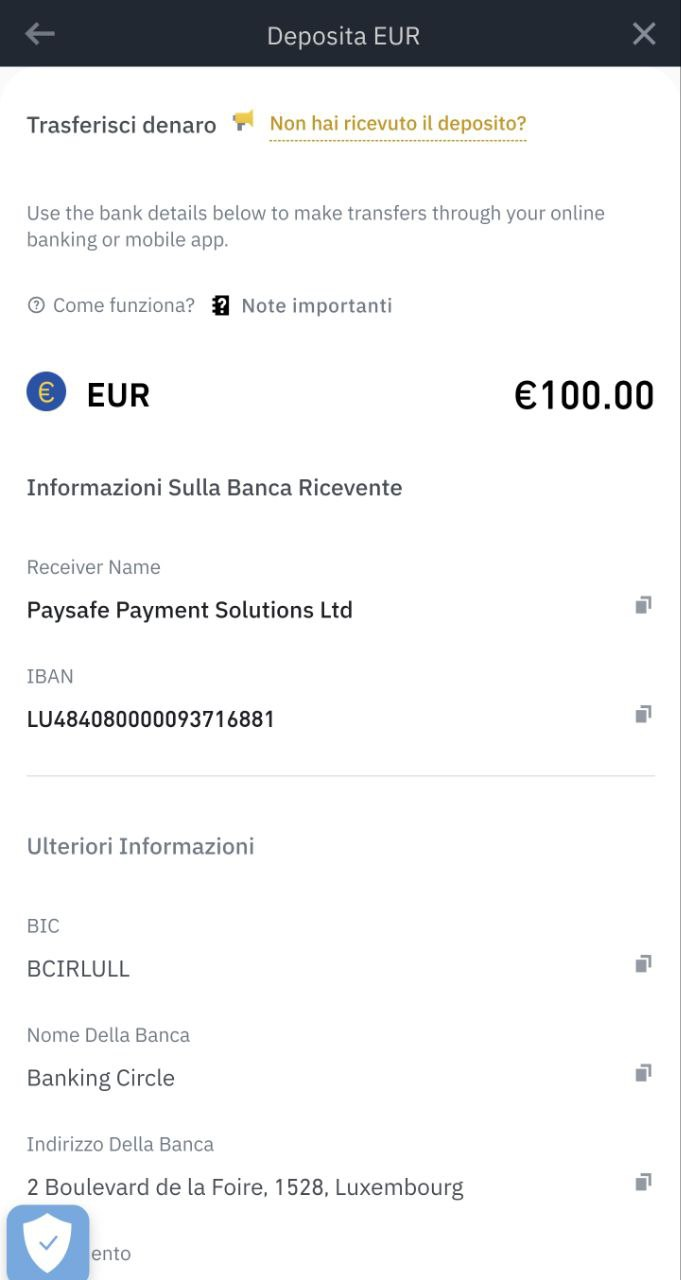Select the Paysafe Payment Solutions Ltd text
The height and width of the screenshot is (1280, 681).
tap(190, 610)
